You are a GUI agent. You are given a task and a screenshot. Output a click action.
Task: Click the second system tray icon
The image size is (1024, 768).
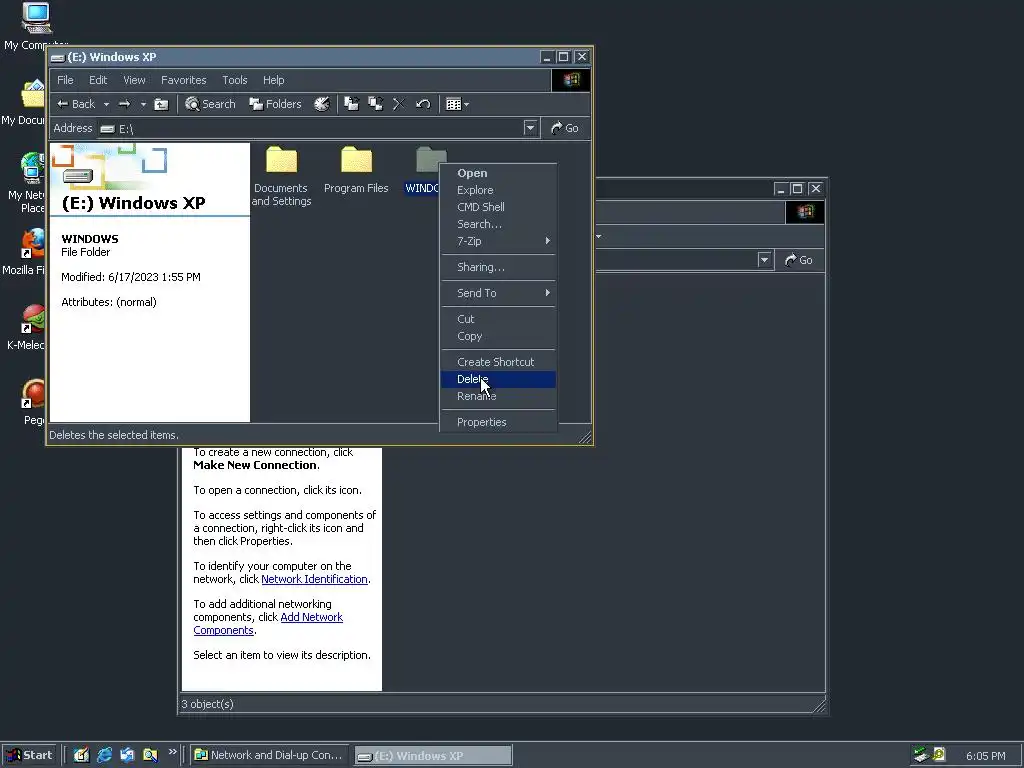tap(939, 755)
